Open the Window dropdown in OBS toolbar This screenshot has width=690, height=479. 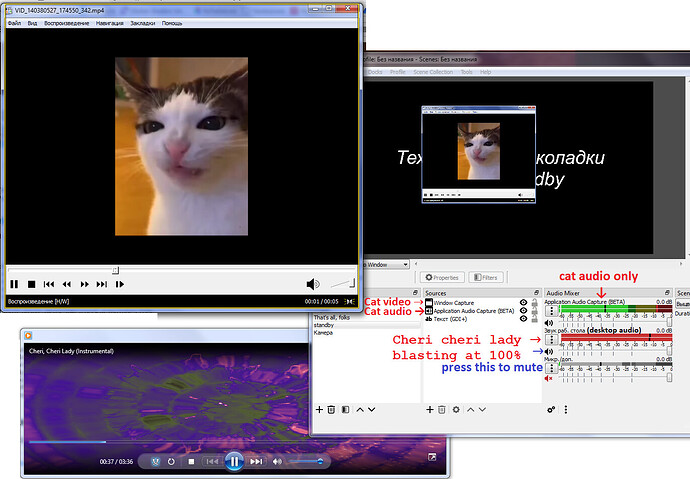(386, 265)
